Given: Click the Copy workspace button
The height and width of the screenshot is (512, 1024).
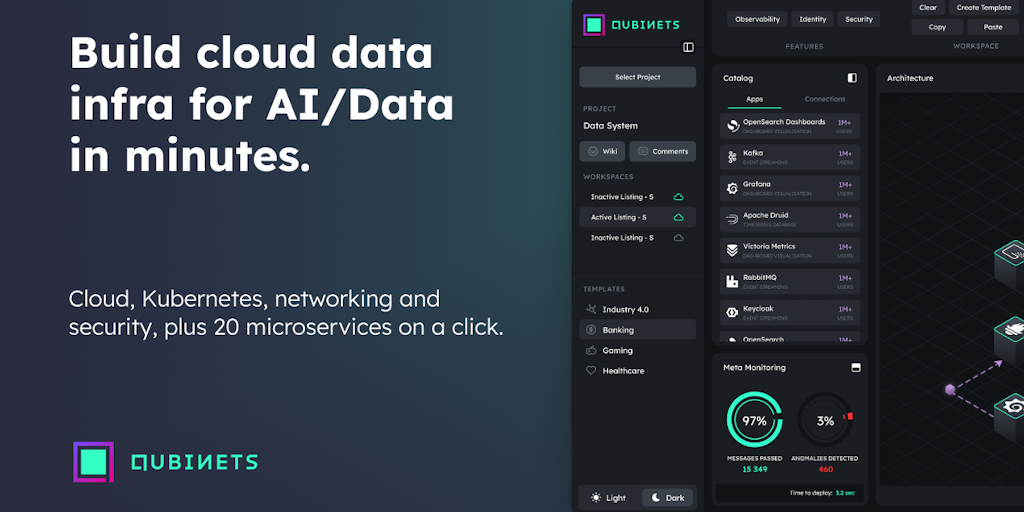Looking at the screenshot, I should click(x=937, y=27).
